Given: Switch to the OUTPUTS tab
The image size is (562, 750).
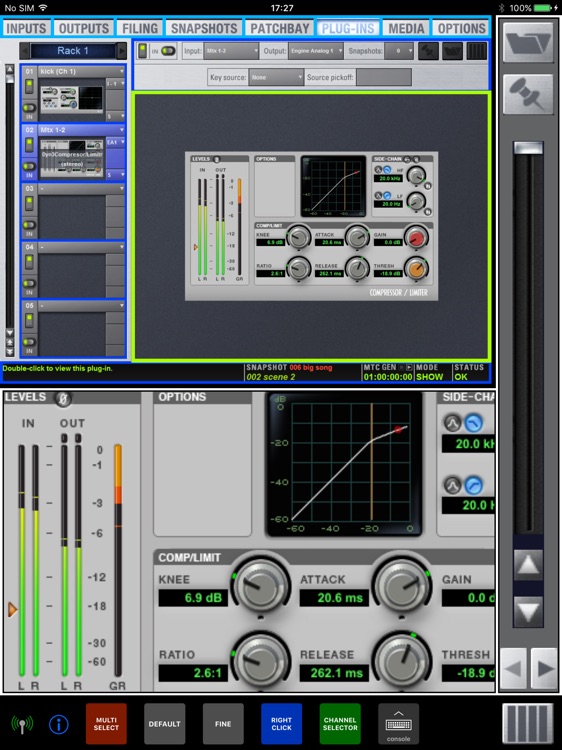Looking at the screenshot, I should click(84, 28).
